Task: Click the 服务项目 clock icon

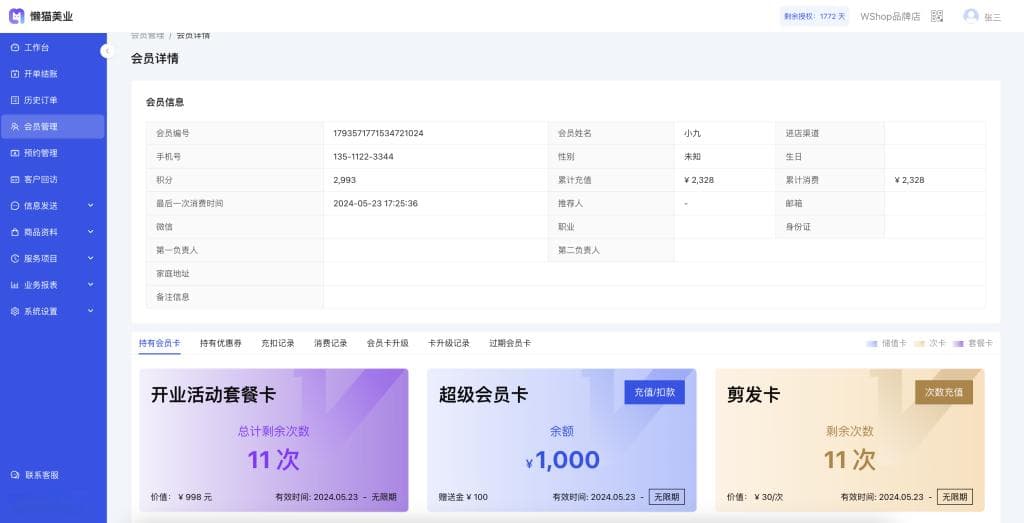Action: click(15, 259)
